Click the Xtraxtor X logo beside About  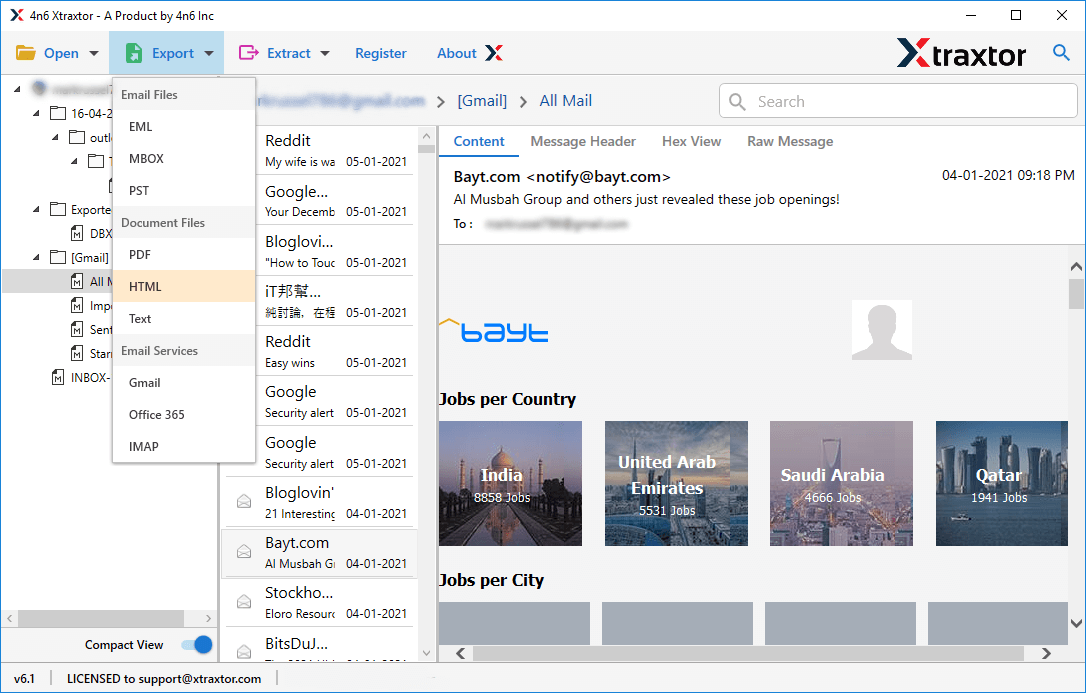494,53
